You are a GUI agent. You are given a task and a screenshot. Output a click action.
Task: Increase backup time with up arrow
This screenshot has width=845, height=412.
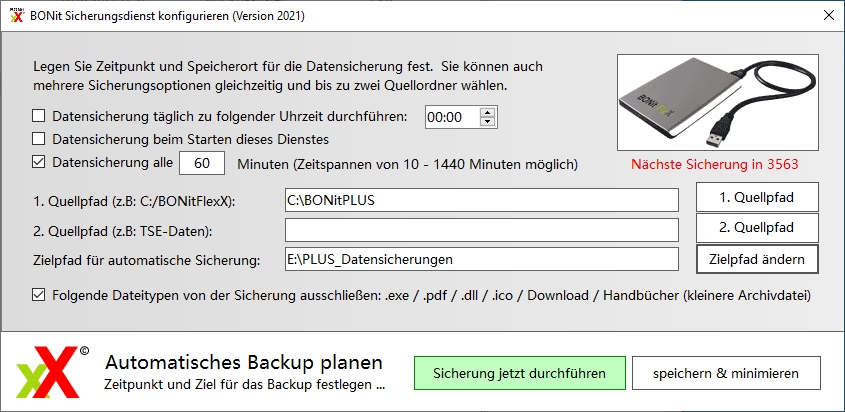coord(488,112)
